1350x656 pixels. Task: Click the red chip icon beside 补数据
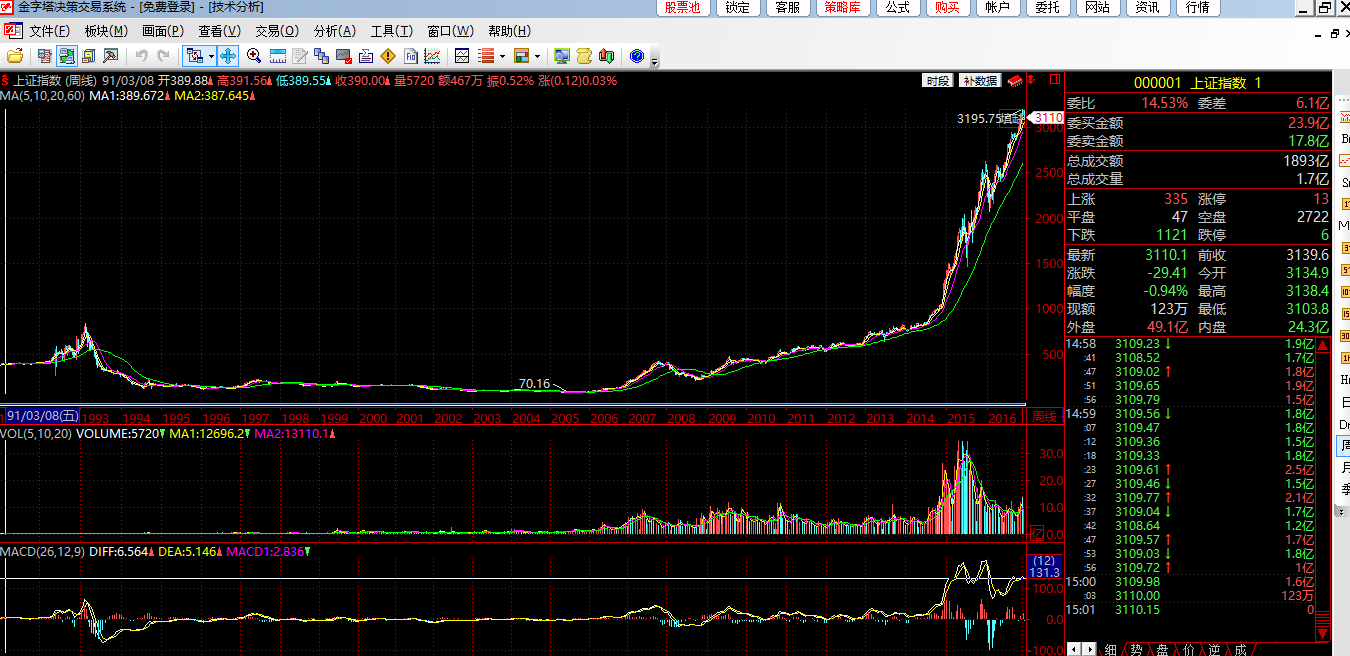pos(1014,81)
